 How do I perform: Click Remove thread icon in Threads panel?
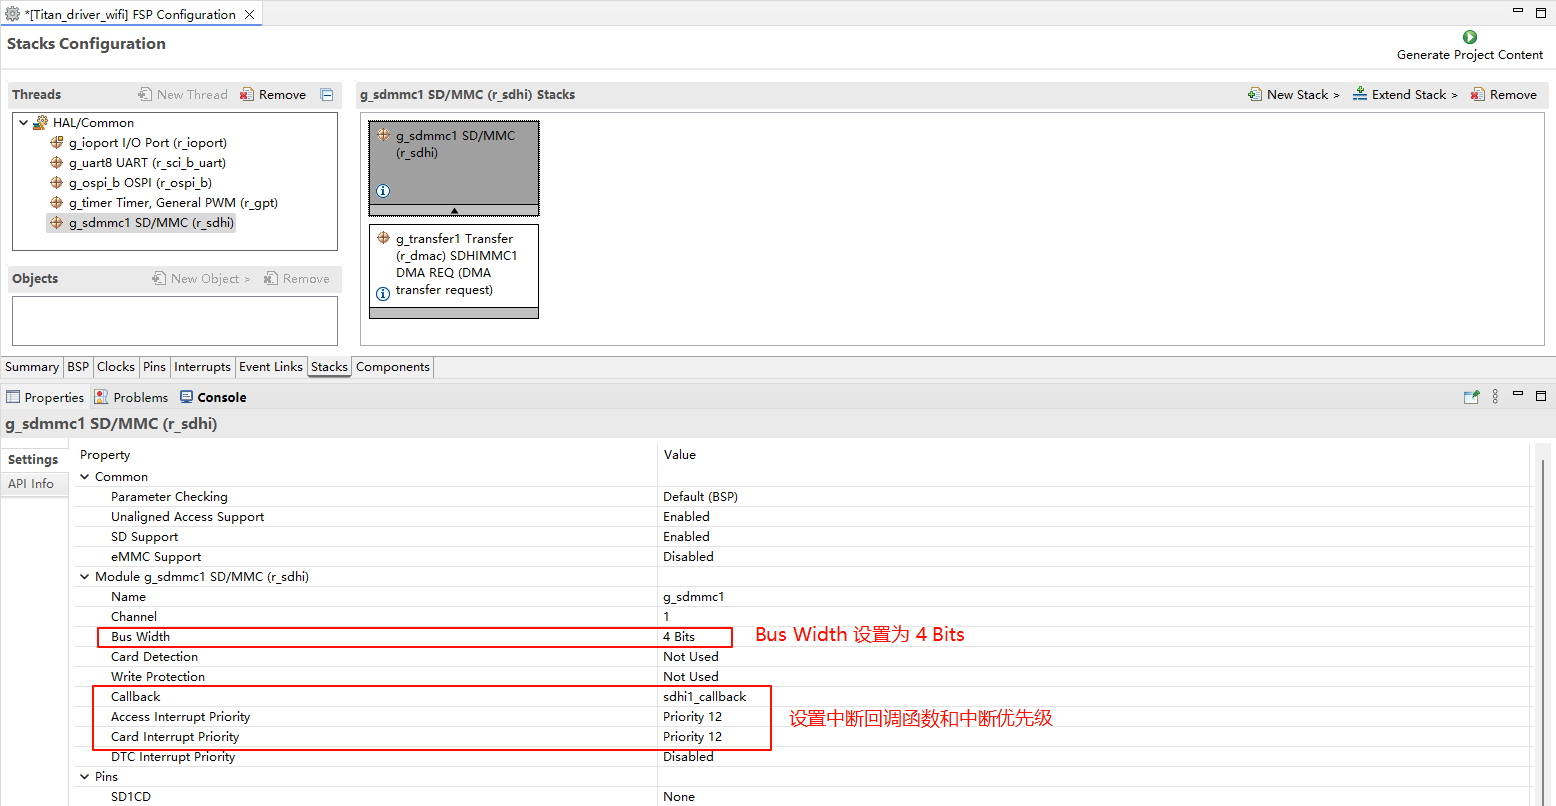point(247,95)
